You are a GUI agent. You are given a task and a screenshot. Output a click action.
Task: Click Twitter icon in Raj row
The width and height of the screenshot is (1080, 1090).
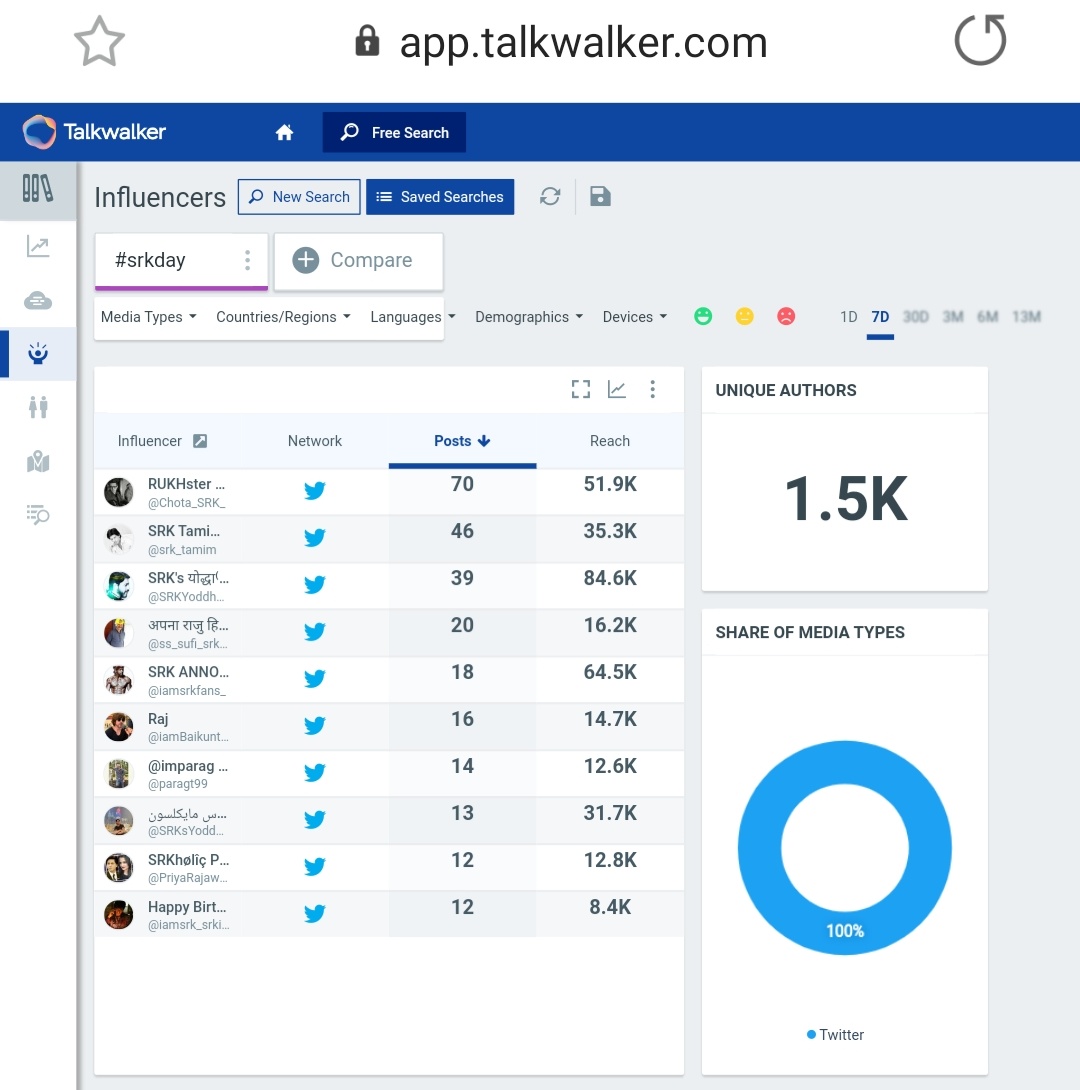coord(315,726)
